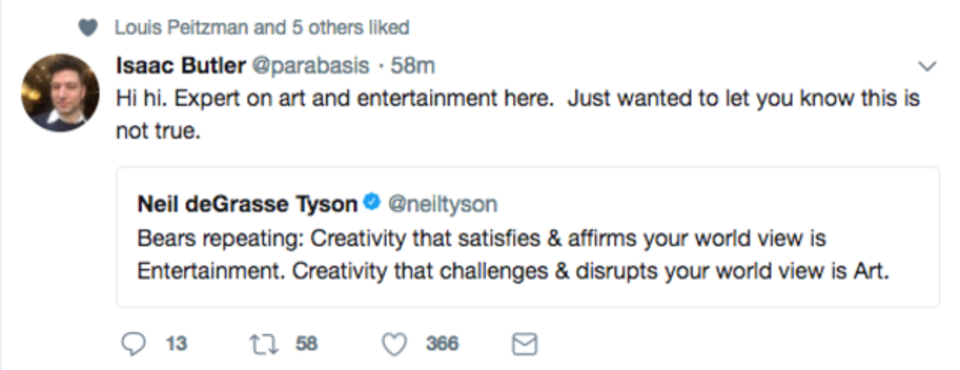Image resolution: width=960 pixels, height=370 pixels.
Task: Open the @parabasis handle link
Action: pos(310,66)
